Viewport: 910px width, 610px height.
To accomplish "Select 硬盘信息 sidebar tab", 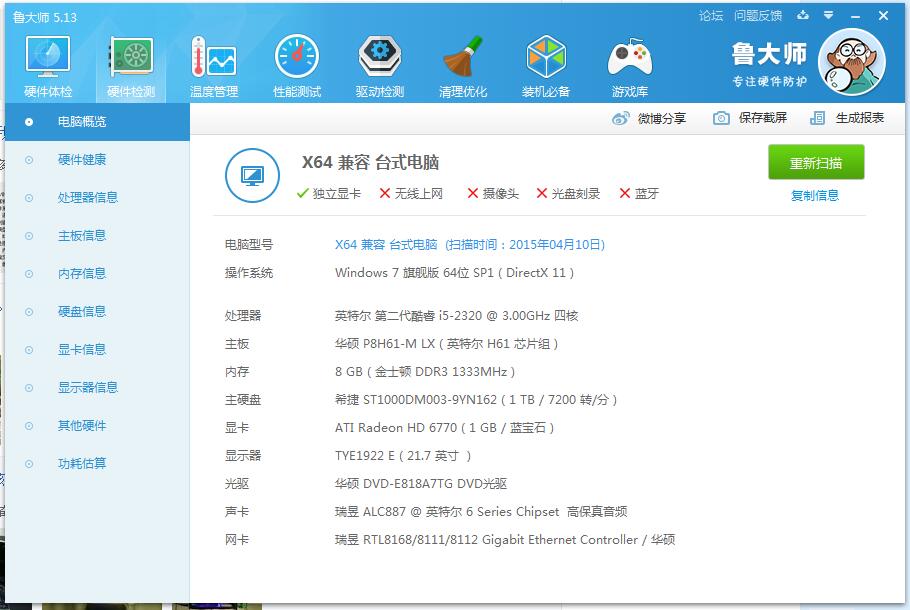I will coord(97,312).
